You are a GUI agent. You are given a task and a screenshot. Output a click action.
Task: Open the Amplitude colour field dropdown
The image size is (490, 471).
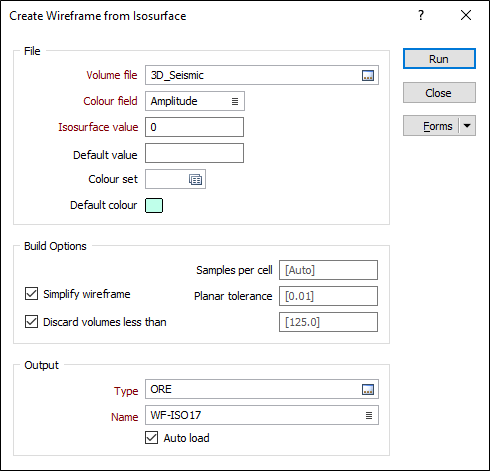pos(195,101)
